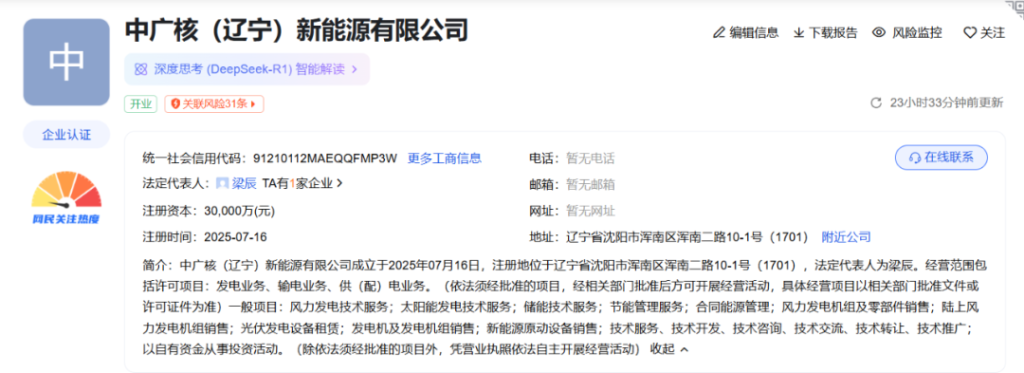Viewport: 1024px width, 373px height.
Task: Click the shield icon on the risk tag
Action: 175,104
